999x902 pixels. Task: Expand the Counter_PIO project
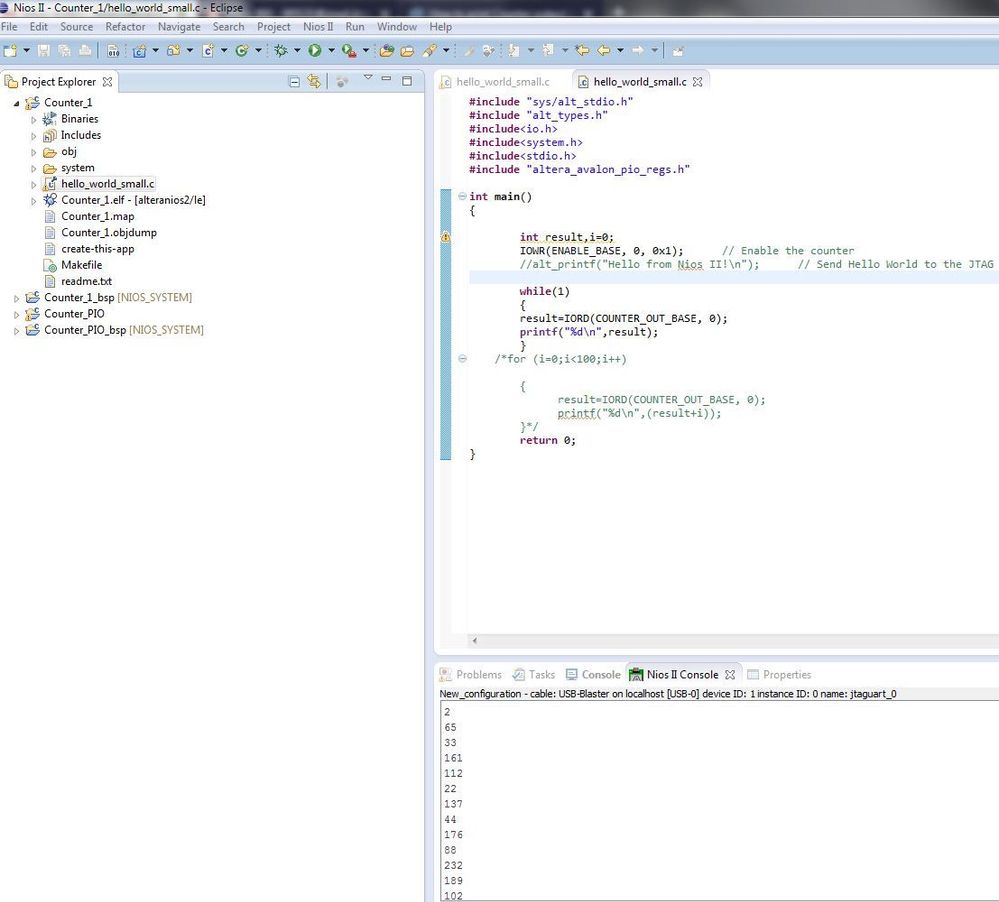[17, 314]
